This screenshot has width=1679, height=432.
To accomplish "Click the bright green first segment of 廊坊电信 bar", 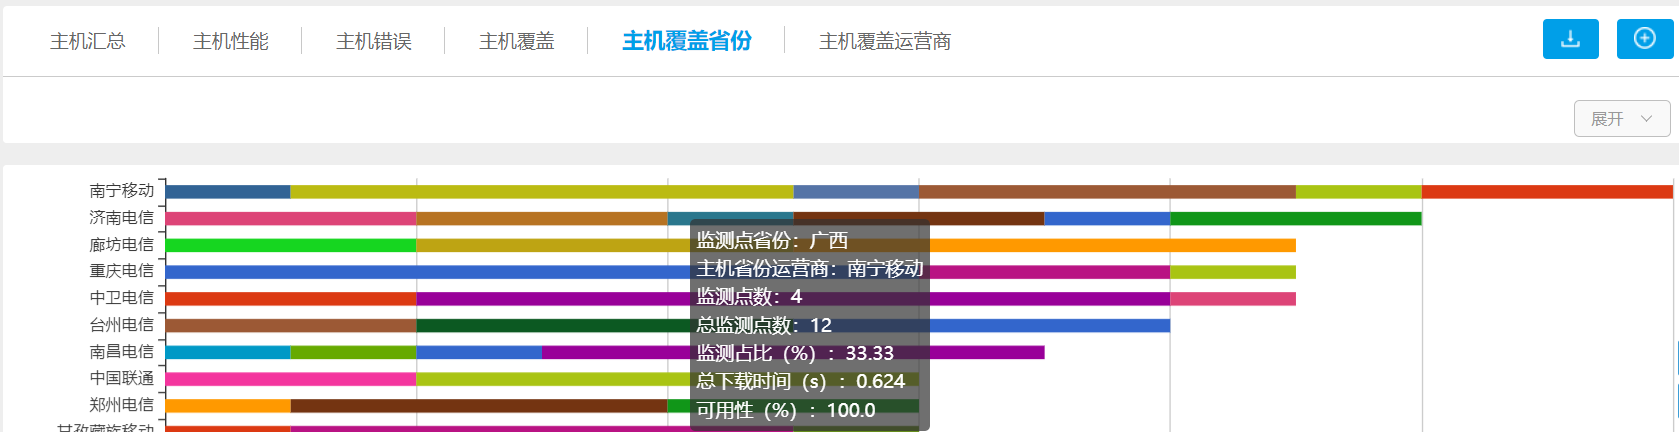I will (x=290, y=245).
